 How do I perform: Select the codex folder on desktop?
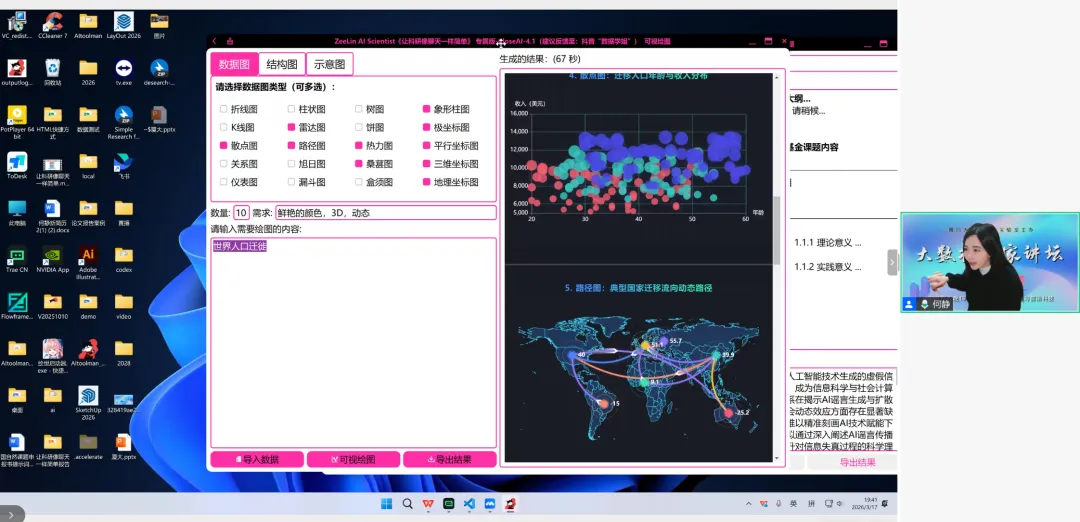point(124,260)
